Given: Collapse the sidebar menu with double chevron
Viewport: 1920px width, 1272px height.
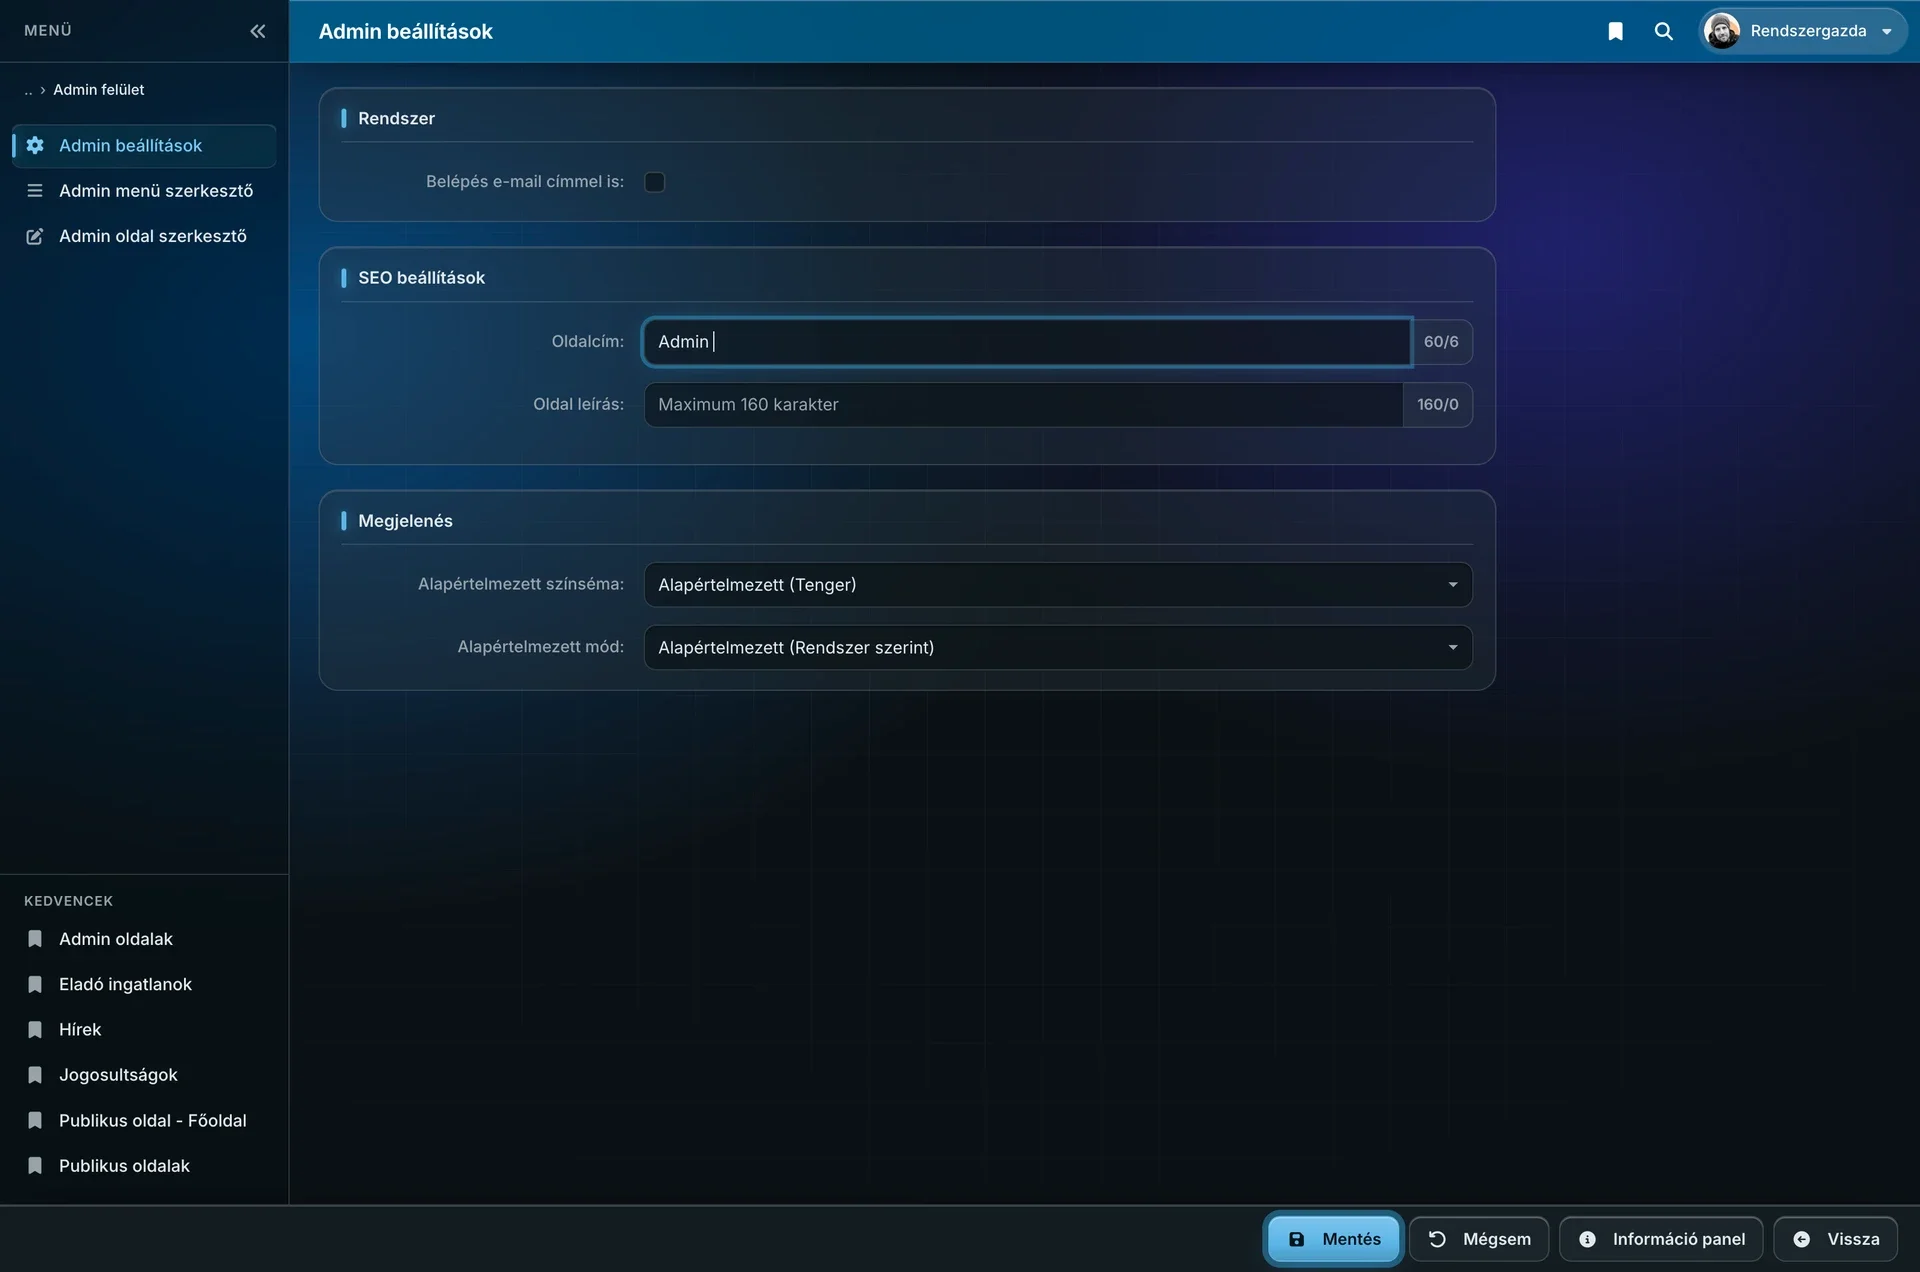Looking at the screenshot, I should pos(257,31).
